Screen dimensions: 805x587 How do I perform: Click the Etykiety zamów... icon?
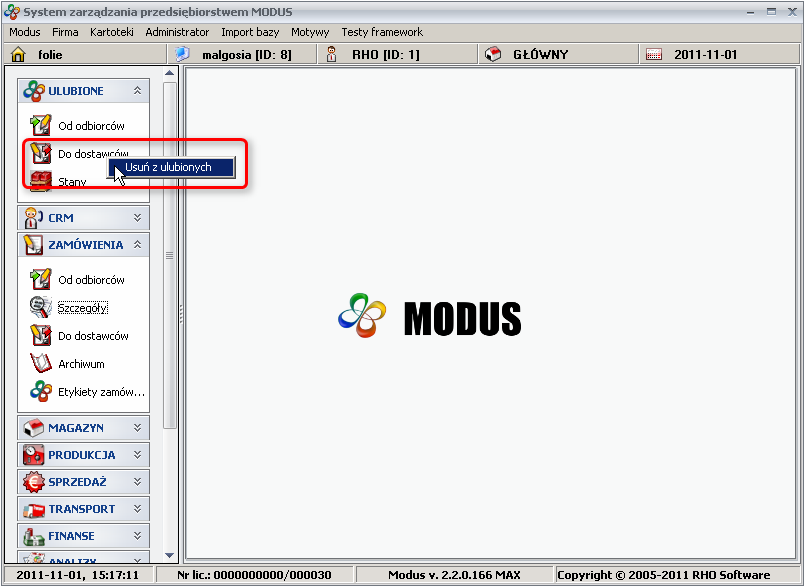[40, 391]
